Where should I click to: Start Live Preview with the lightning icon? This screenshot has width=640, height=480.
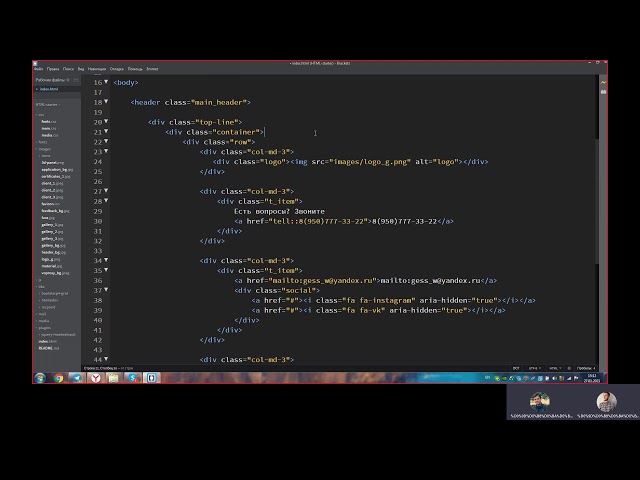(603, 82)
